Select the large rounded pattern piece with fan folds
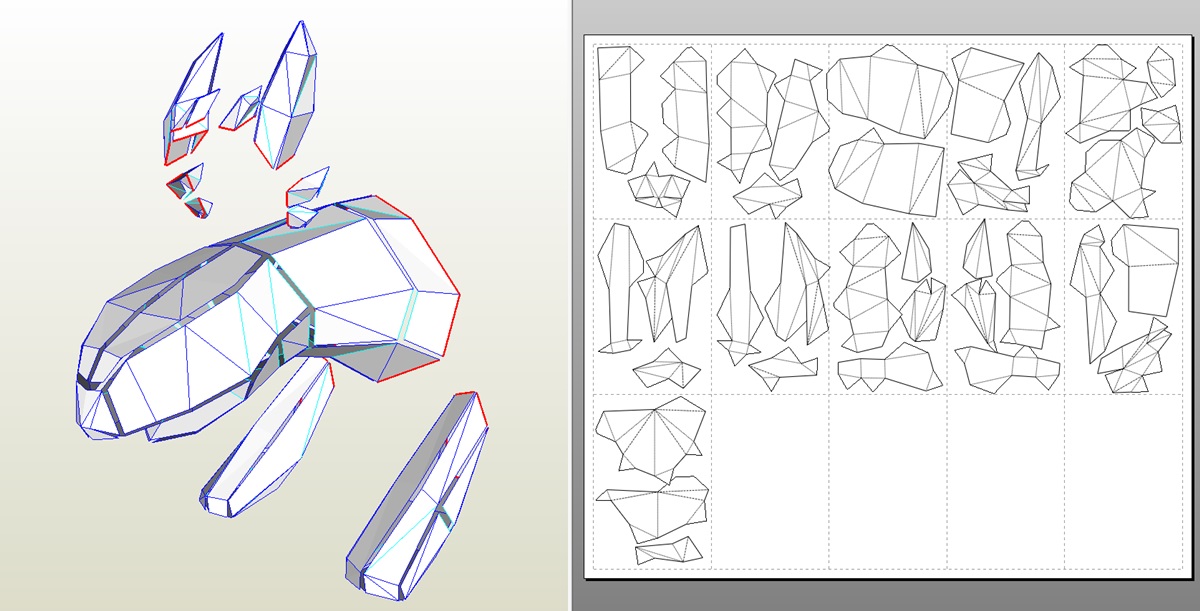Image resolution: width=1200 pixels, height=611 pixels. click(x=887, y=92)
